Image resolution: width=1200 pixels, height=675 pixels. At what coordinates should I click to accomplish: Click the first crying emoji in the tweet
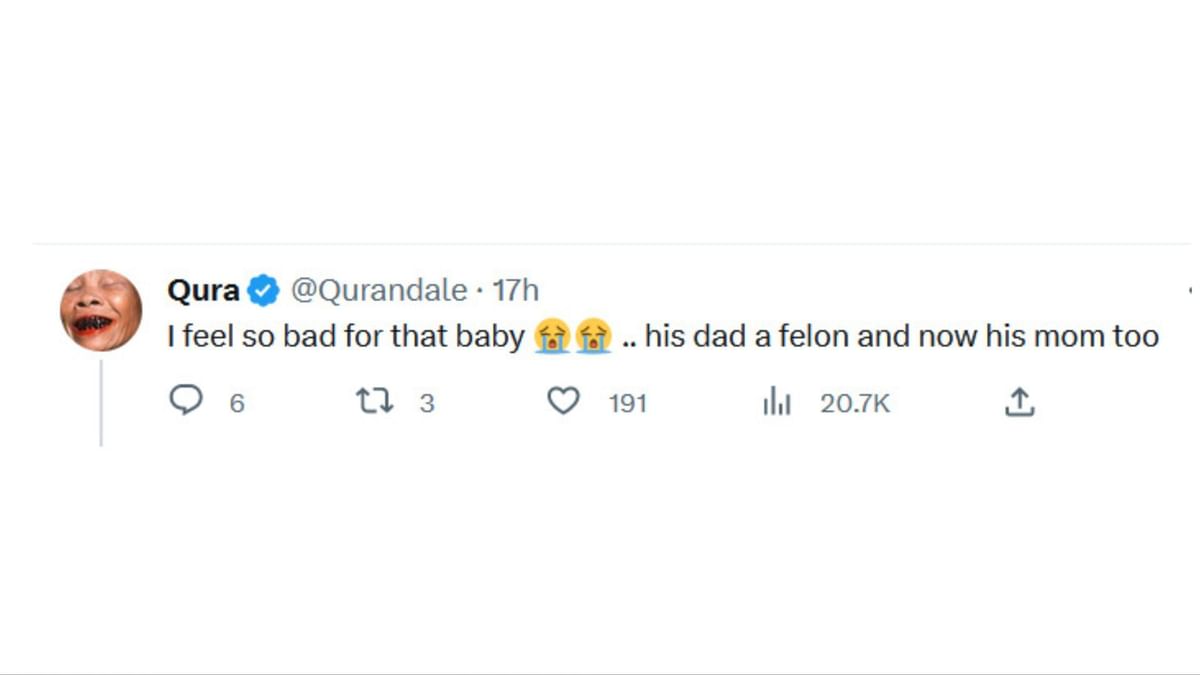pyautogui.click(x=551, y=337)
